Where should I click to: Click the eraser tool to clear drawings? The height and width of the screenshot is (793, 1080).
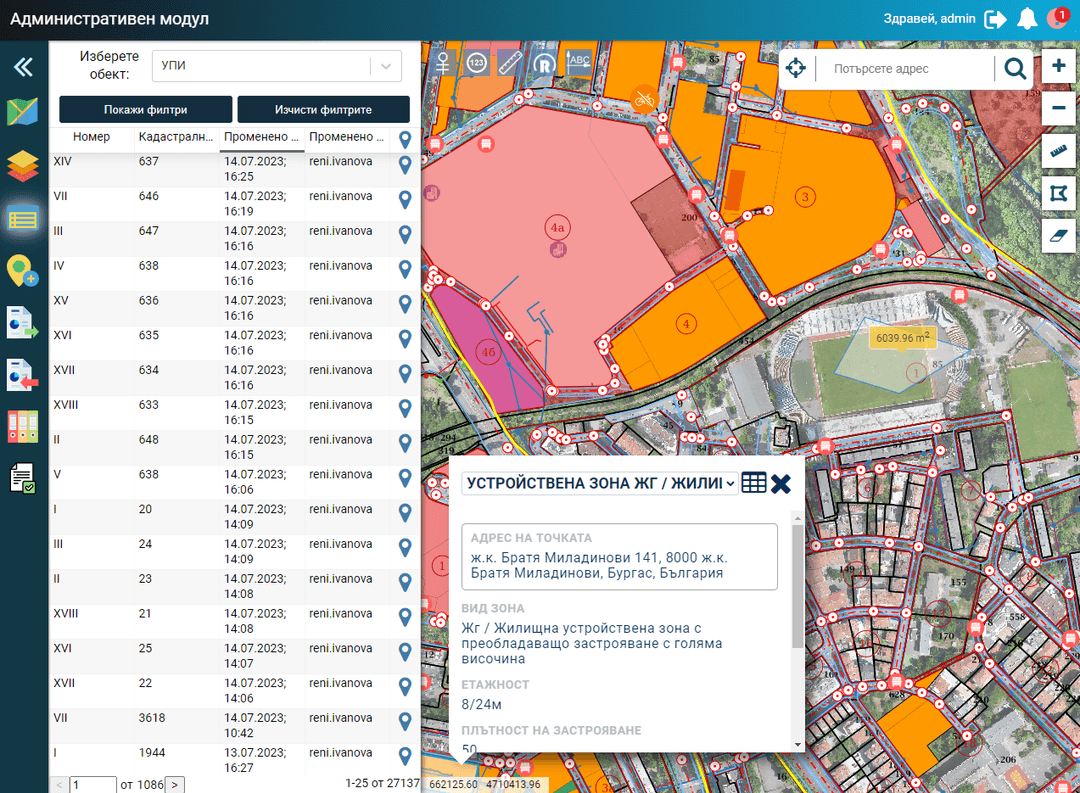tap(1058, 237)
